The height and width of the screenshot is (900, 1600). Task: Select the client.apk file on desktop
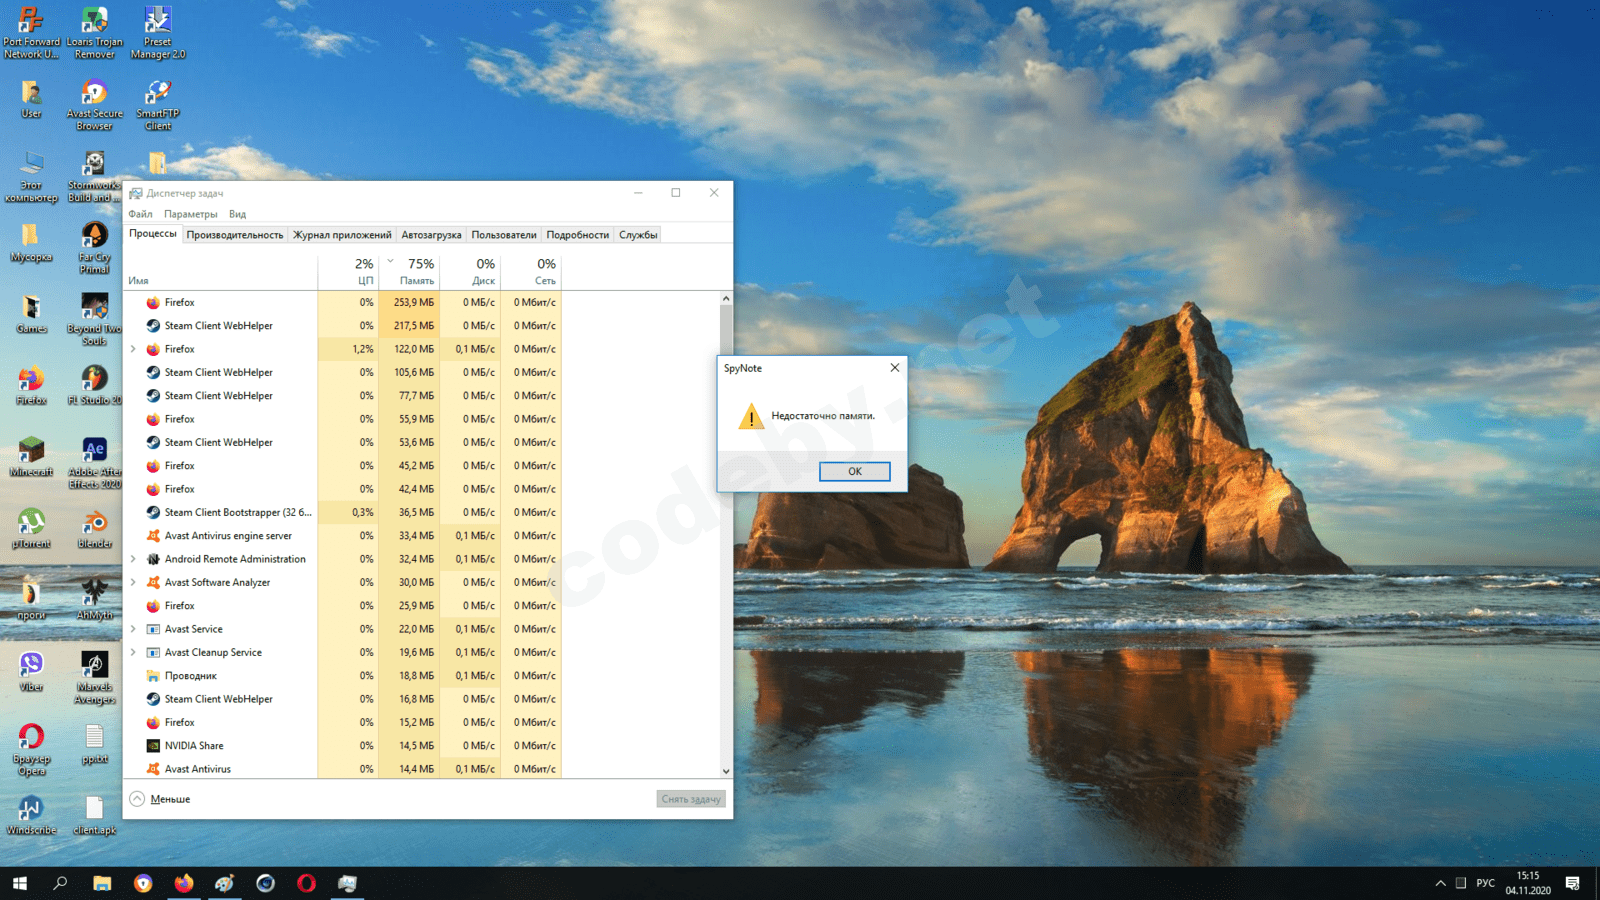pos(94,811)
